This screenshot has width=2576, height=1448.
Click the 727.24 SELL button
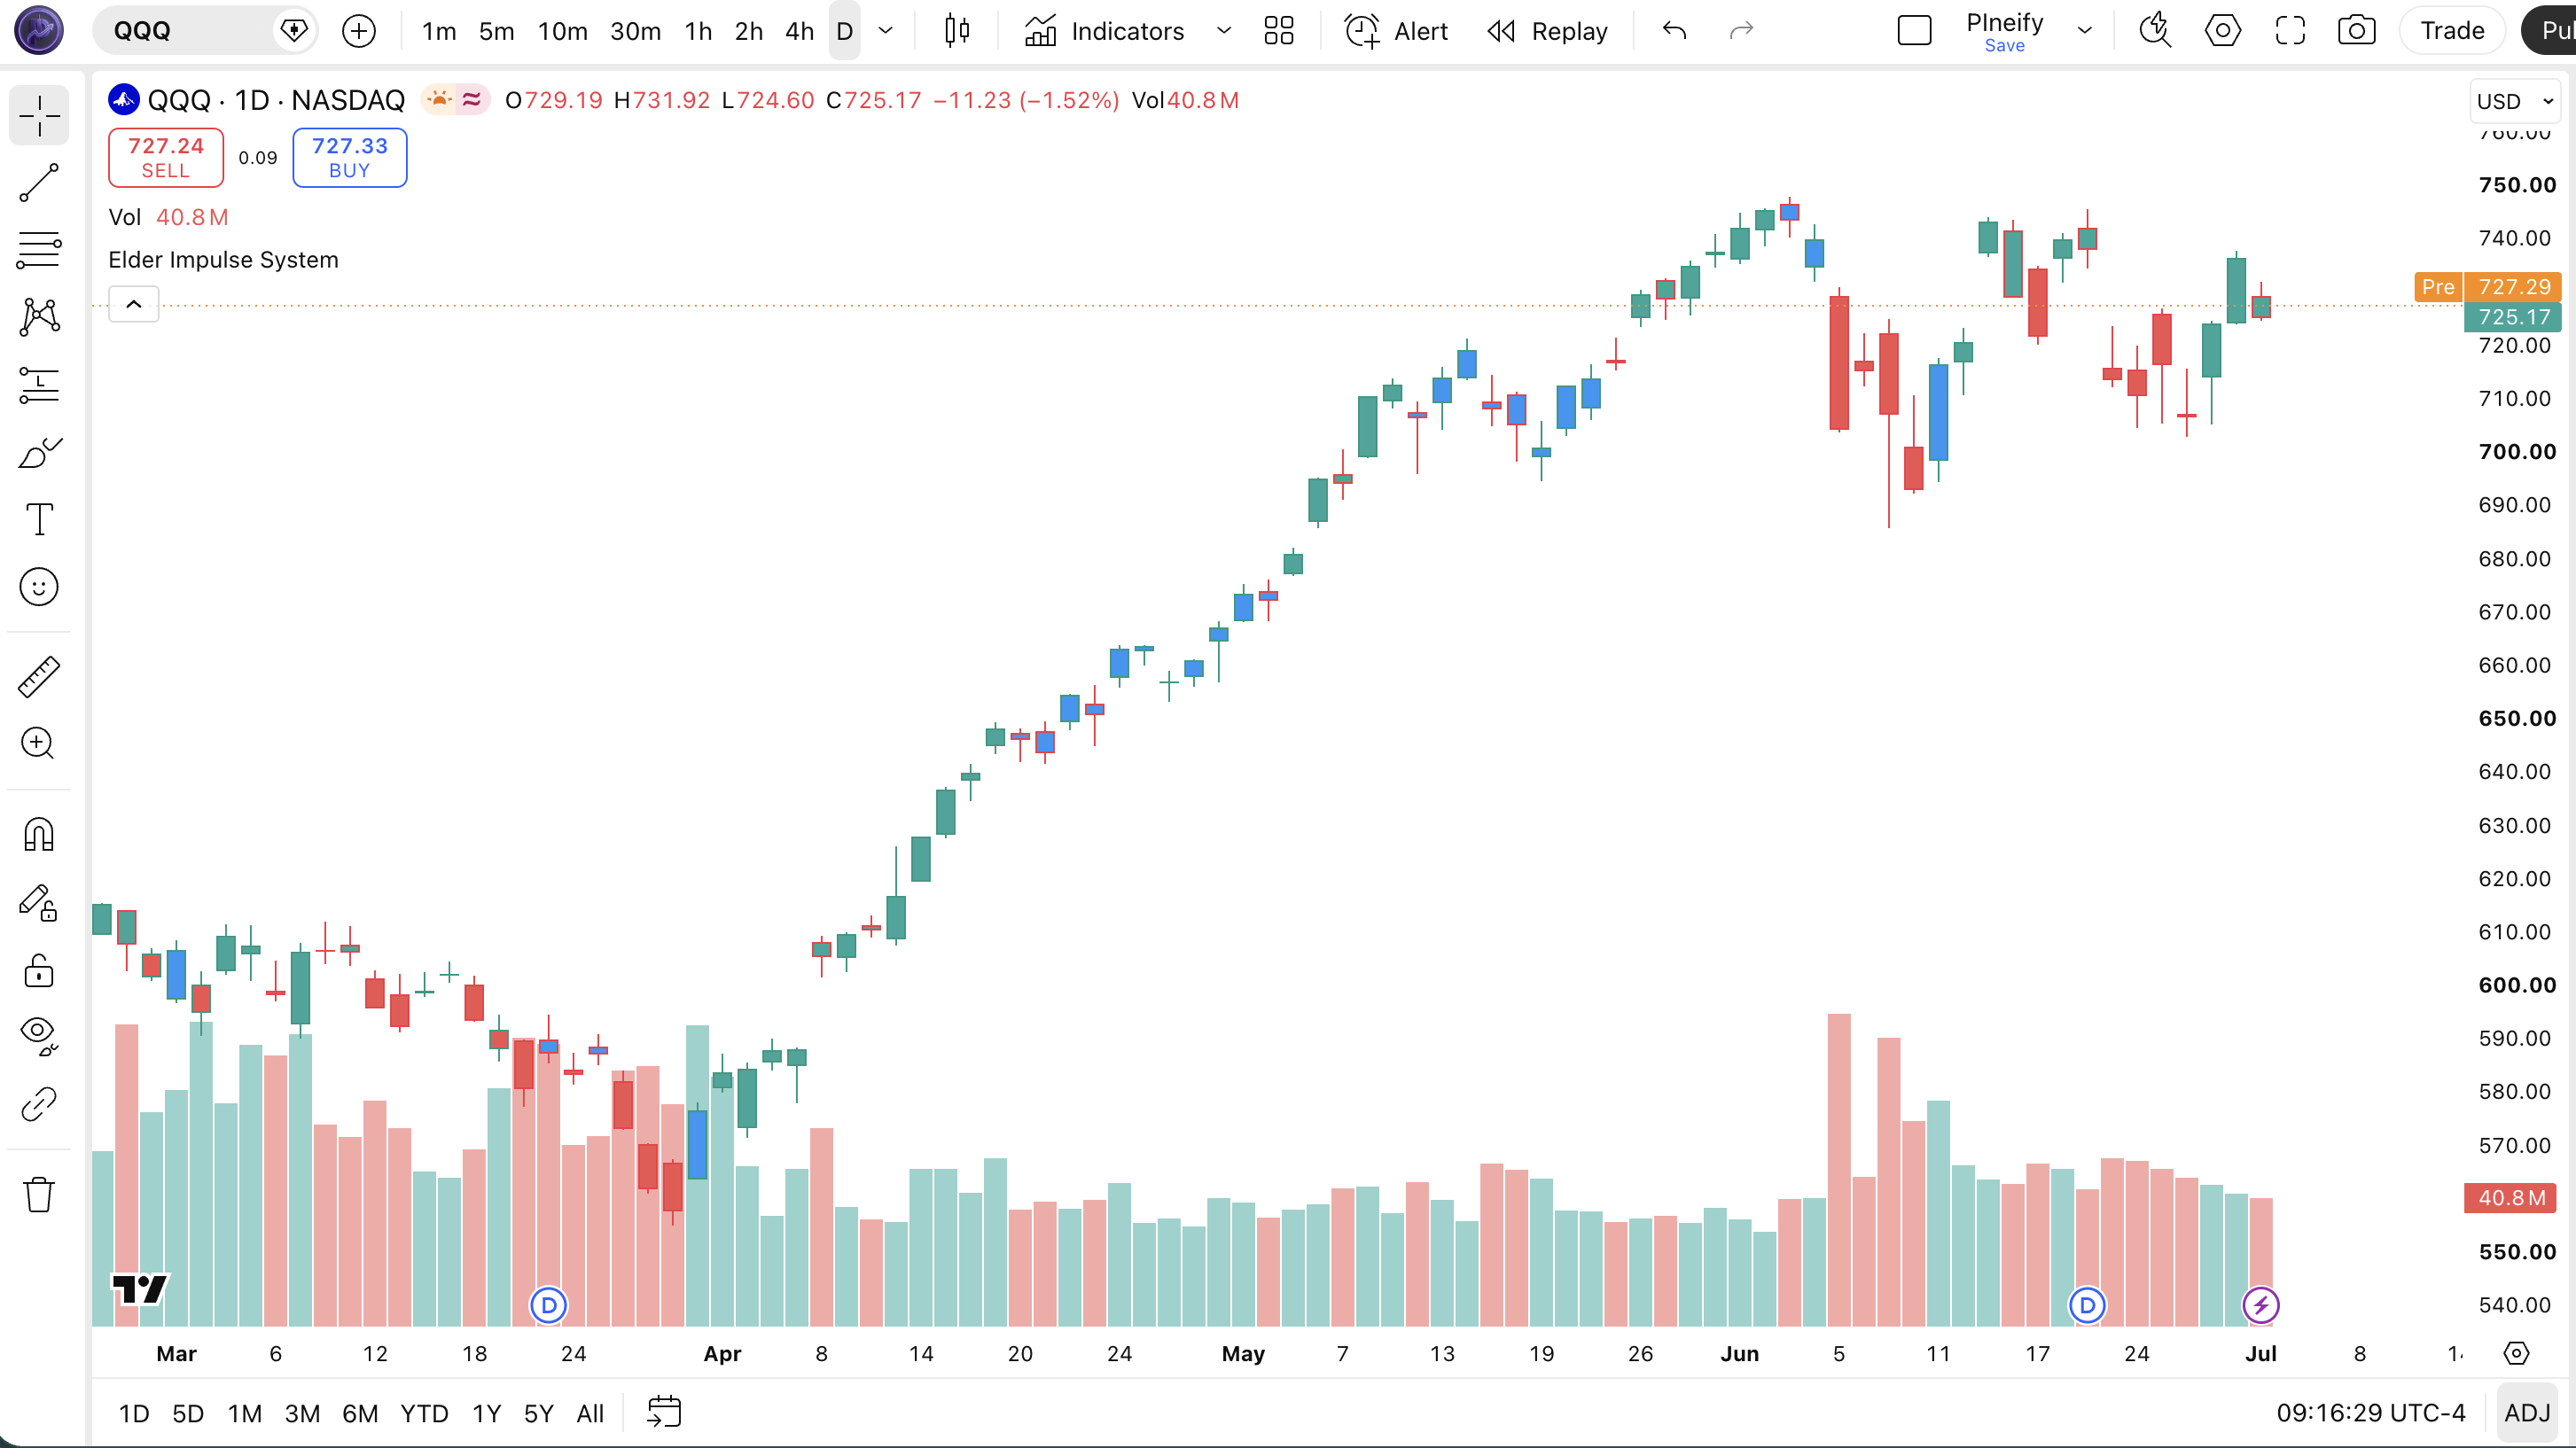(x=166, y=157)
